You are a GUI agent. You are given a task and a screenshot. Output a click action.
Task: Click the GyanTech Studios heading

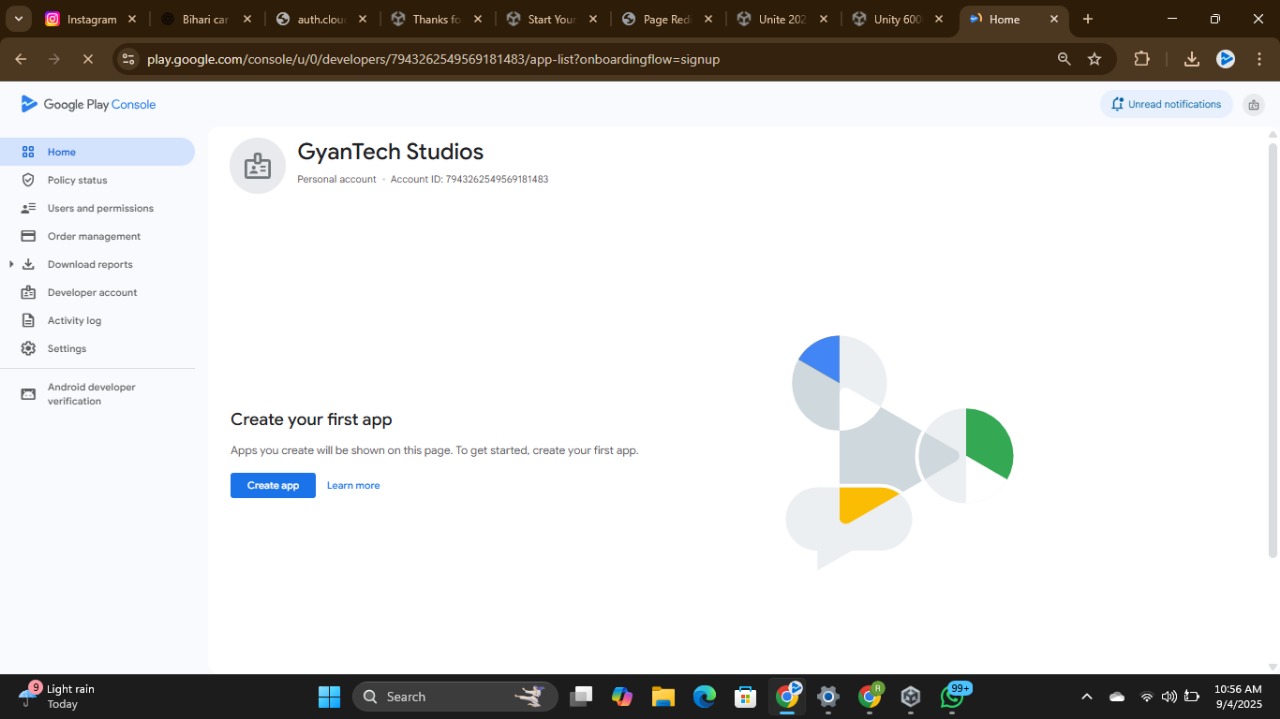point(390,152)
